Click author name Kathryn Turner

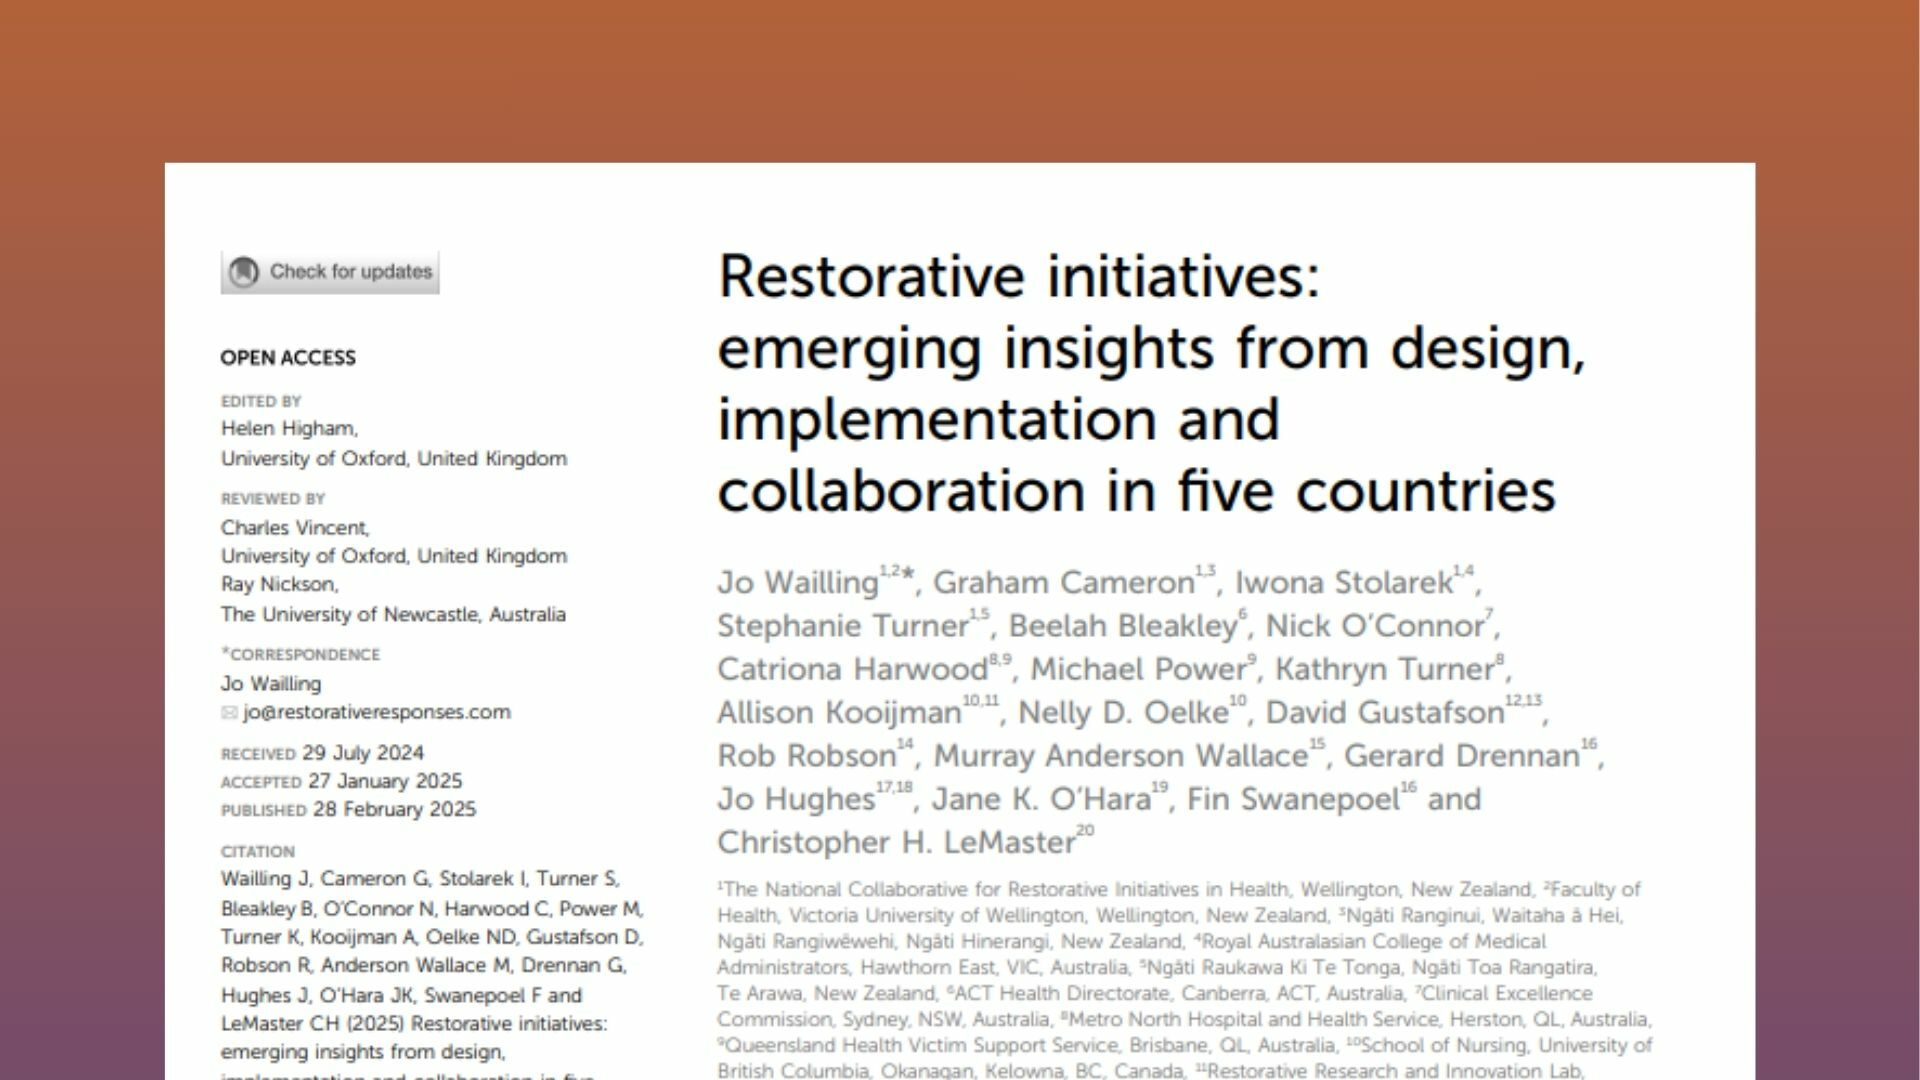[1384, 669]
